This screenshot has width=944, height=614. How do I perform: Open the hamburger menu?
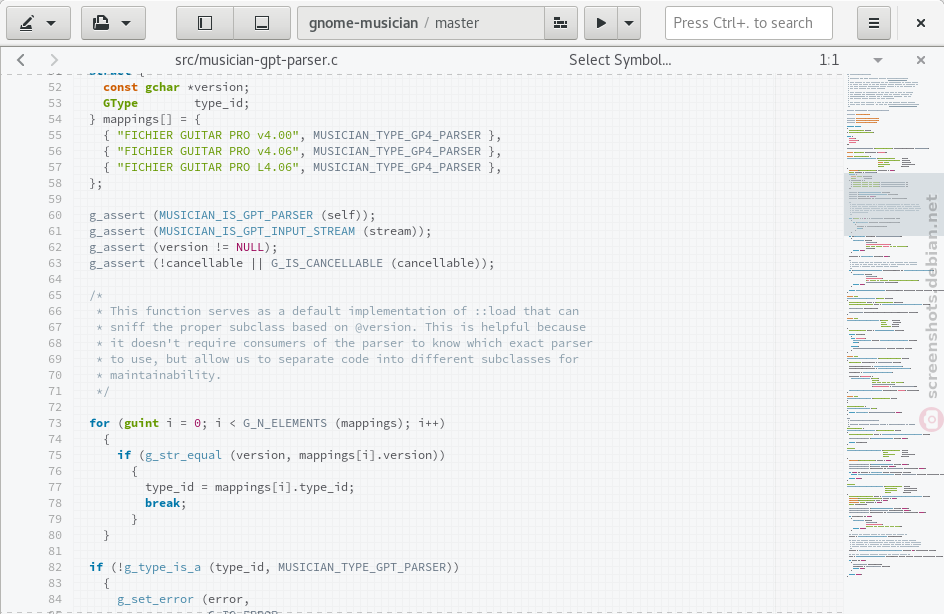(874, 23)
